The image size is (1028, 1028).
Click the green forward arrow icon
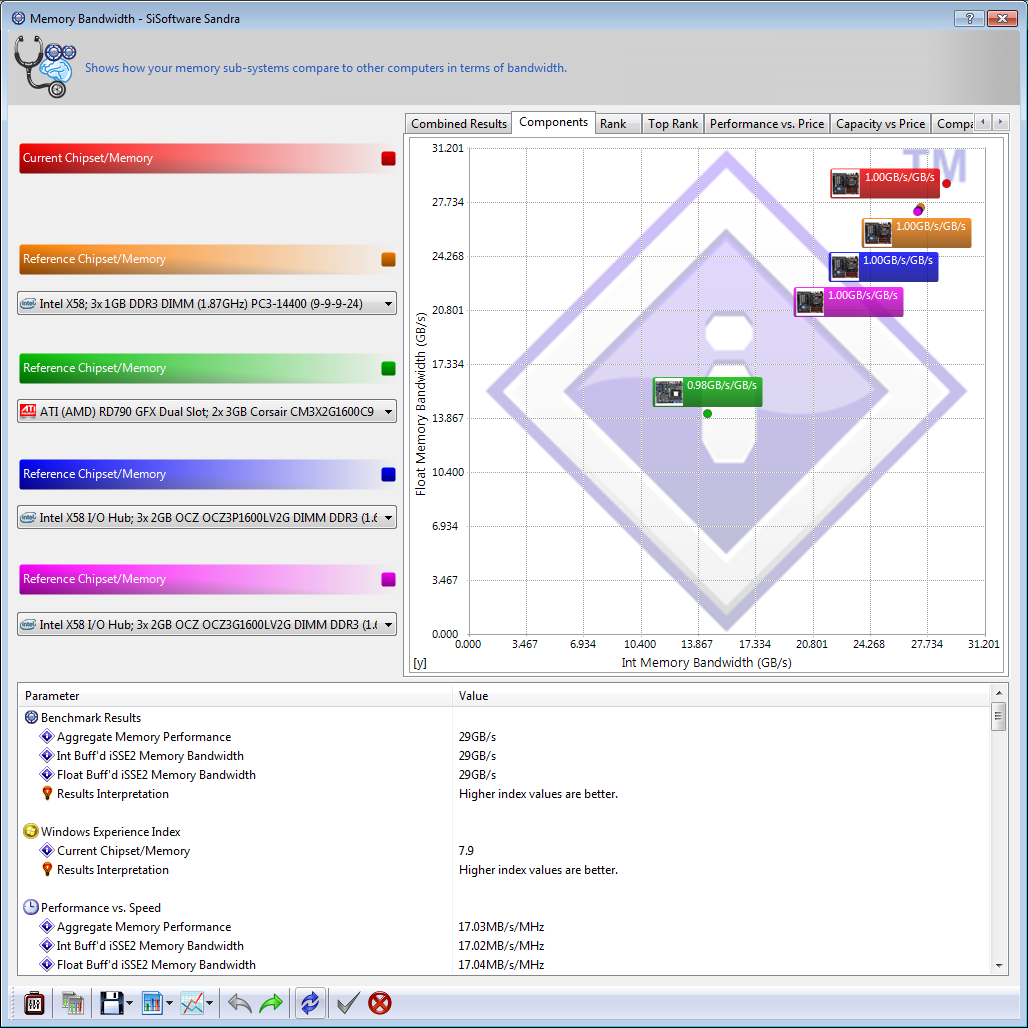click(271, 1003)
